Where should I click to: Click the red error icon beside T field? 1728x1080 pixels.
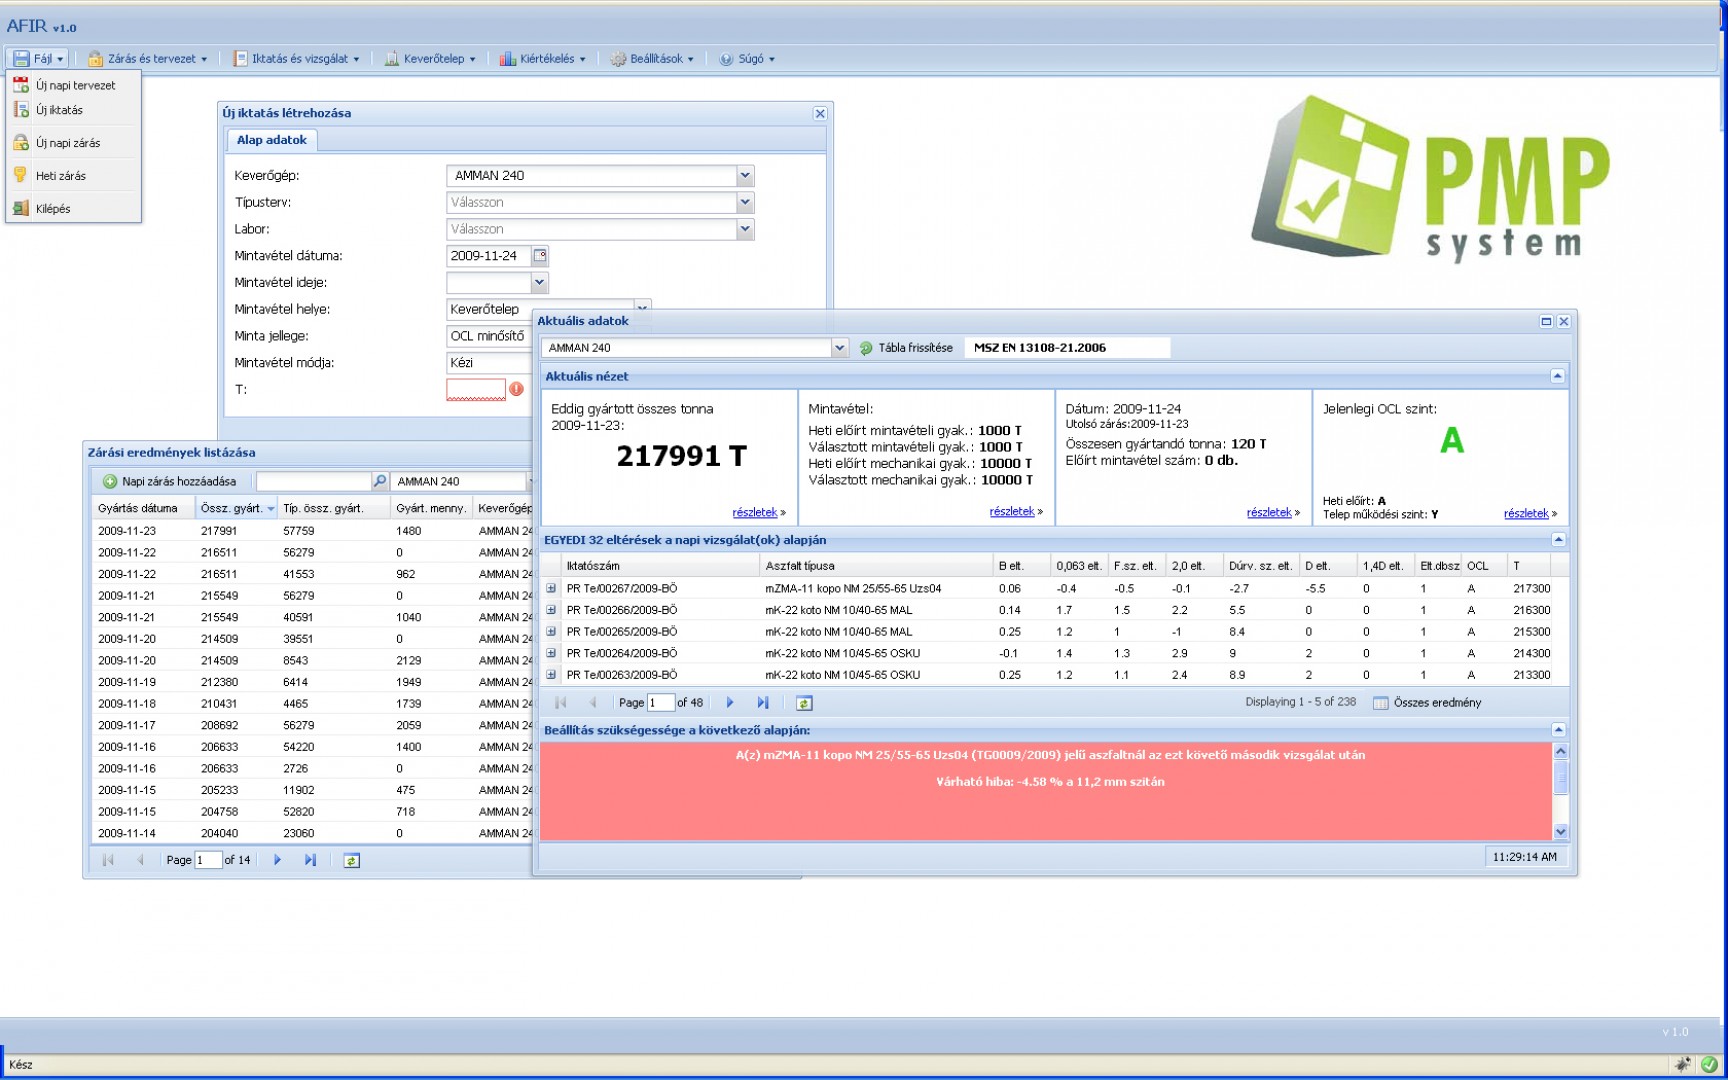[516, 389]
